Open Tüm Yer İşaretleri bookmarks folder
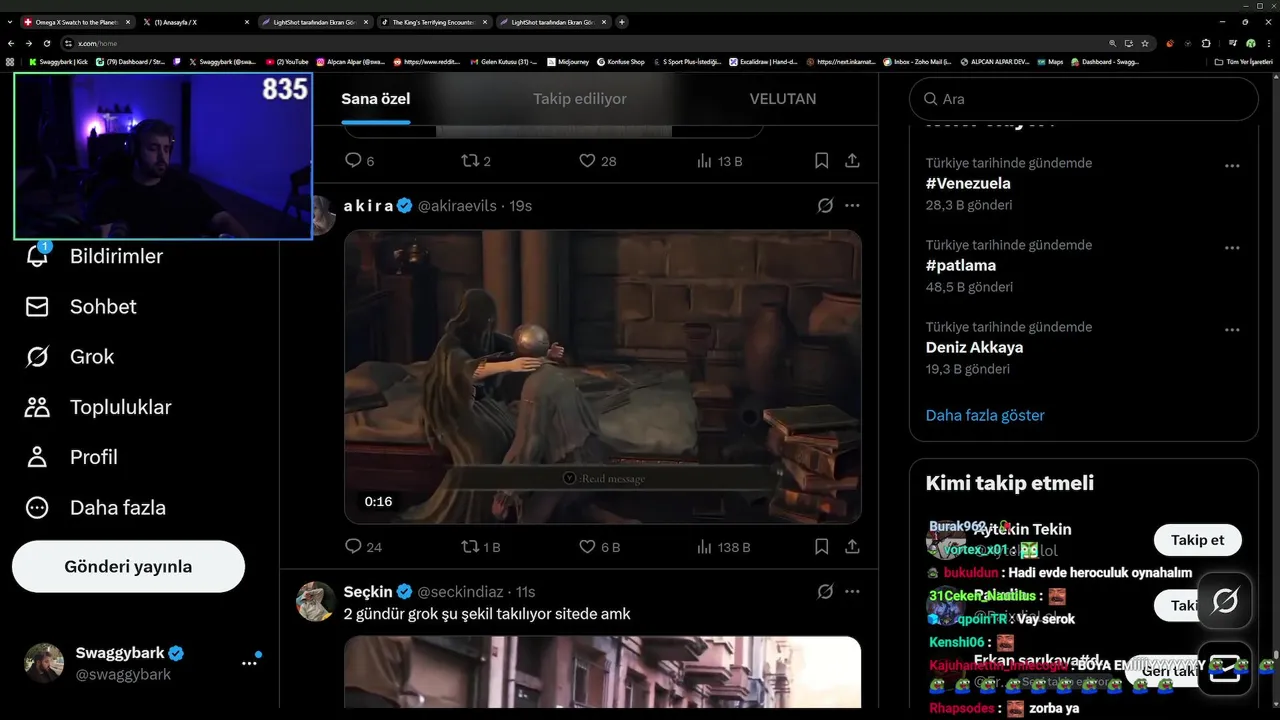 point(1243,62)
